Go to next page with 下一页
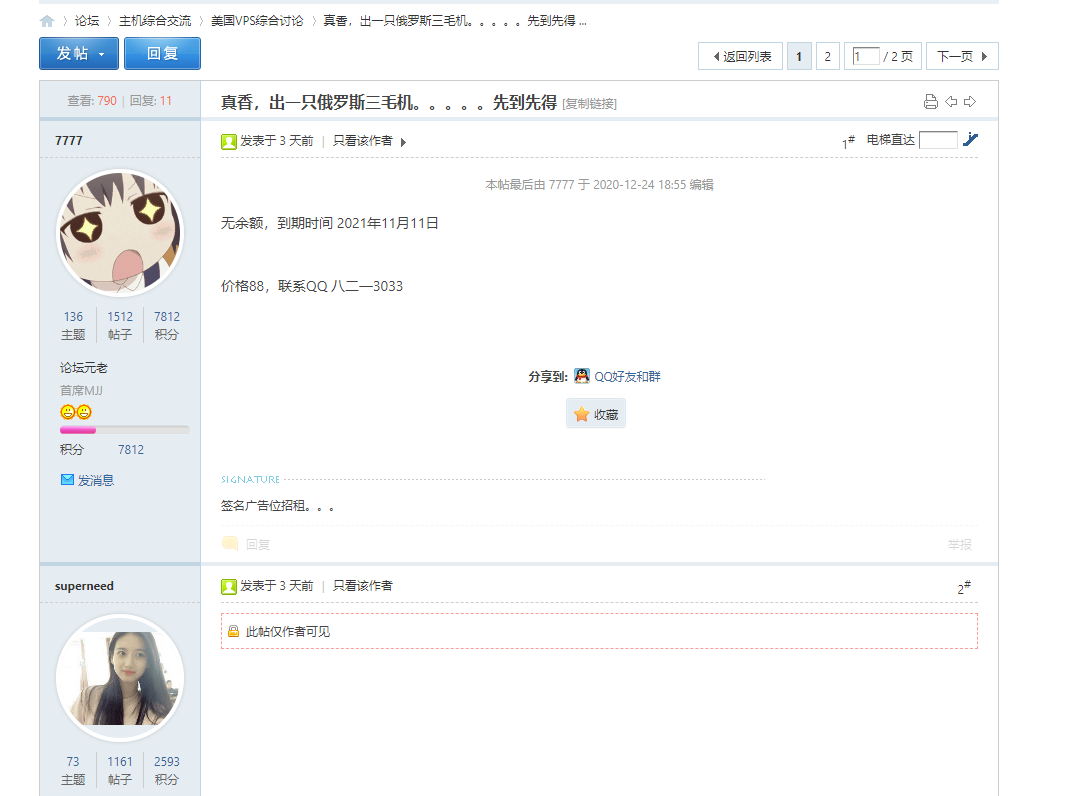Viewport: 1082px width, 796px height. [x=962, y=56]
